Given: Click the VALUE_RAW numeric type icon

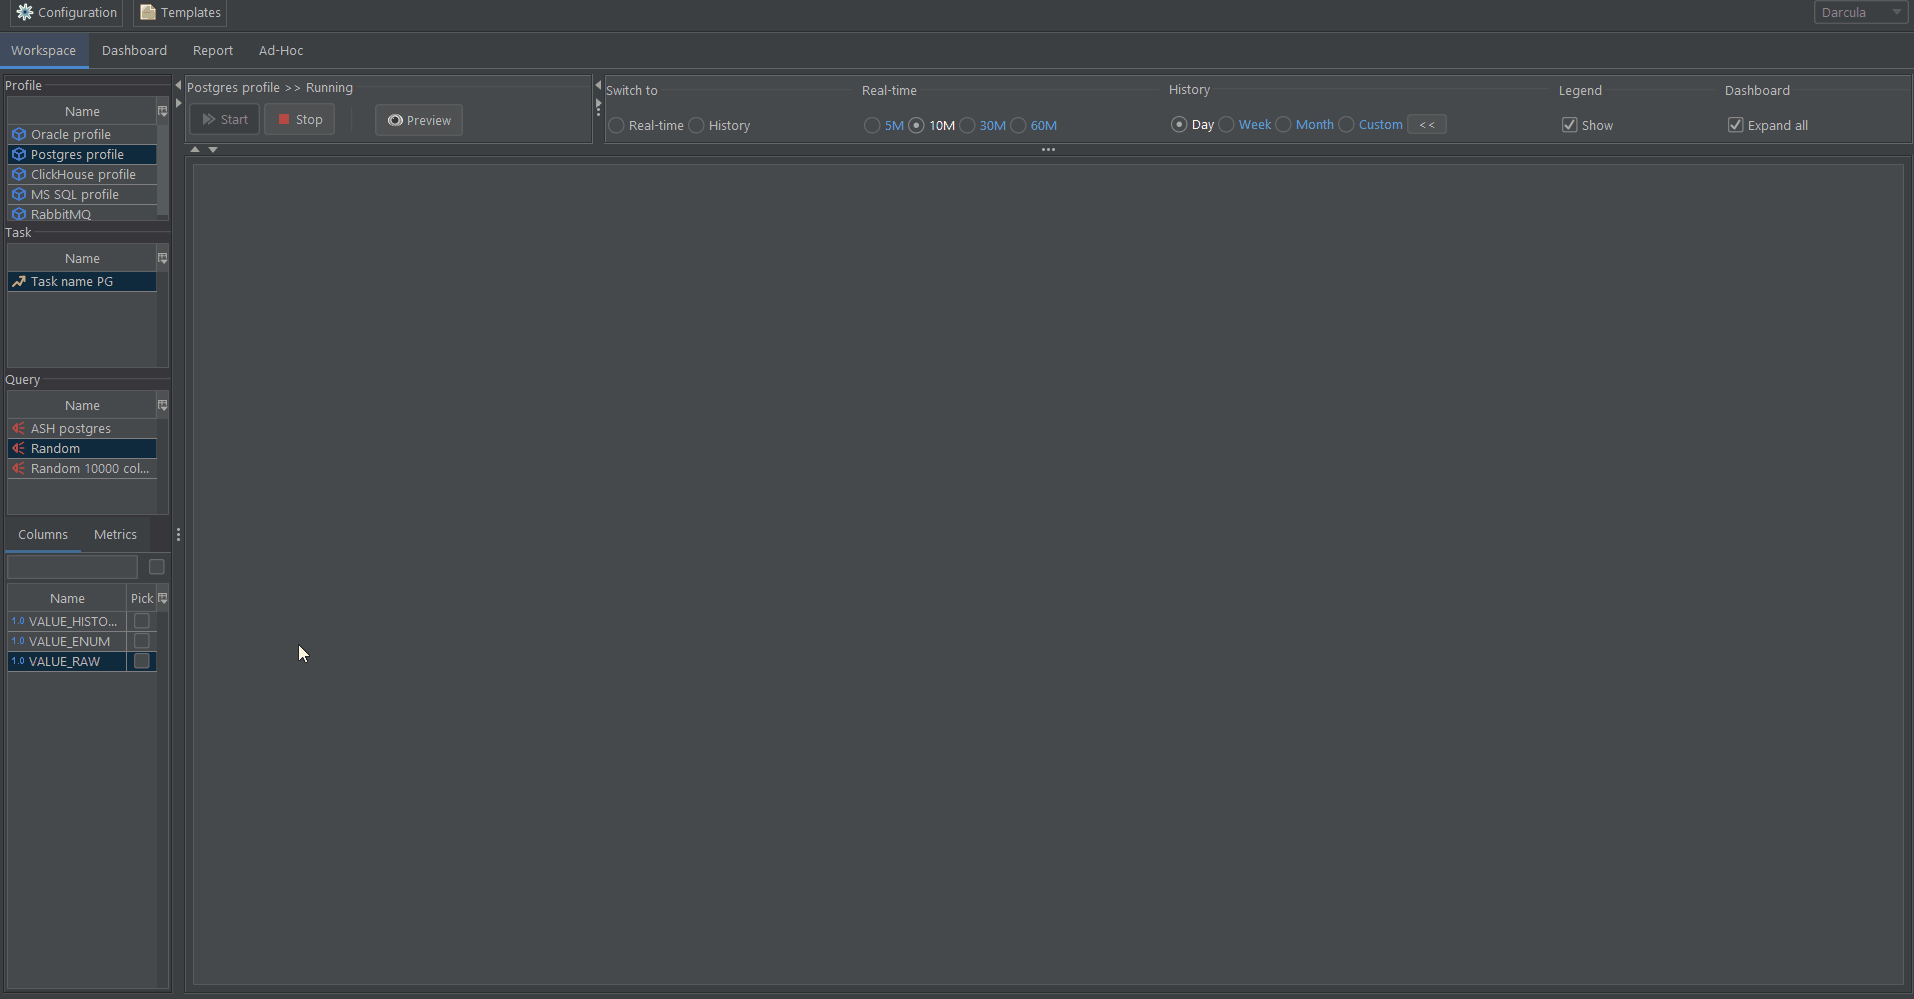Looking at the screenshot, I should [x=18, y=661].
